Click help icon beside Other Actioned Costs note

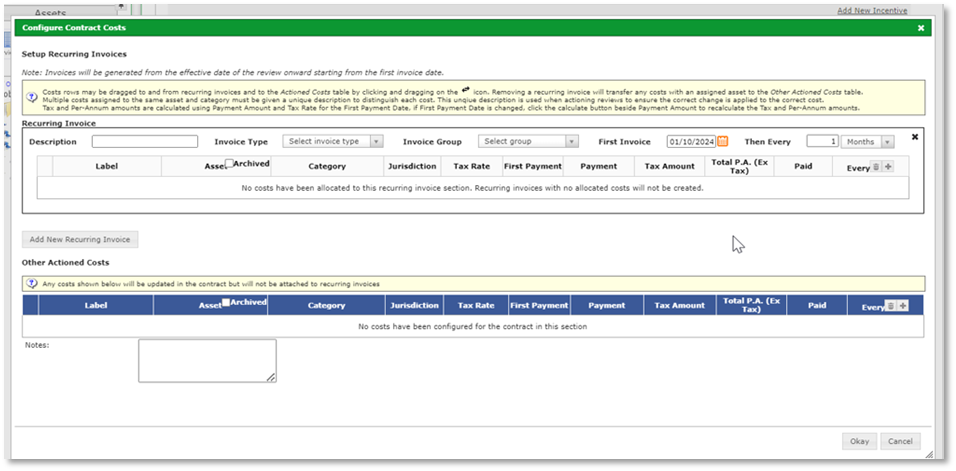[x=32, y=283]
